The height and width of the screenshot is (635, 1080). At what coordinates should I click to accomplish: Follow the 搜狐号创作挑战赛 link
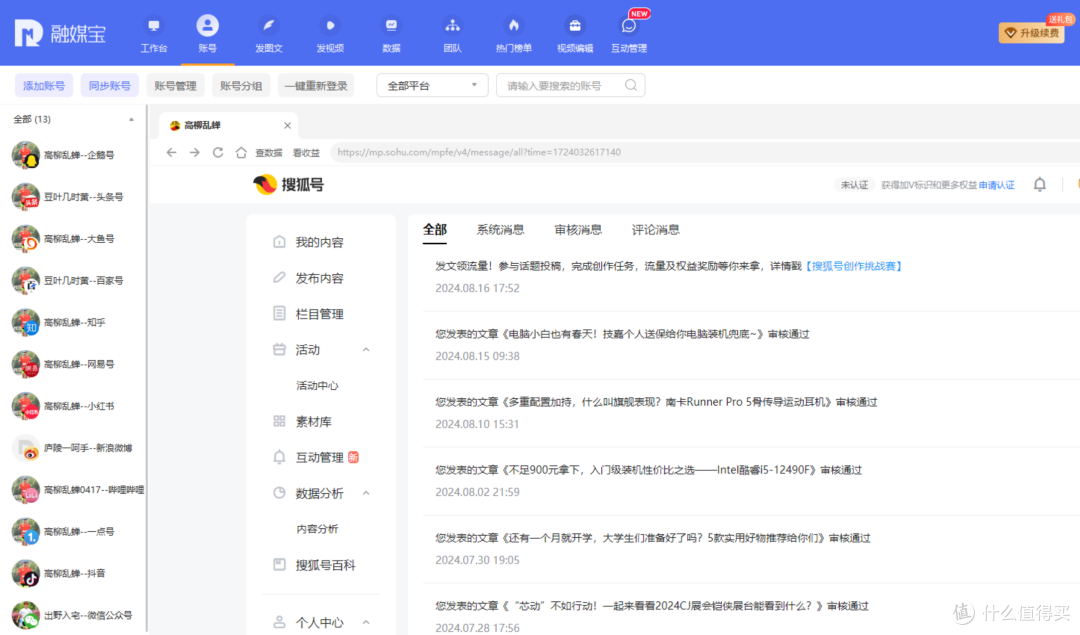pyautogui.click(x=853, y=266)
